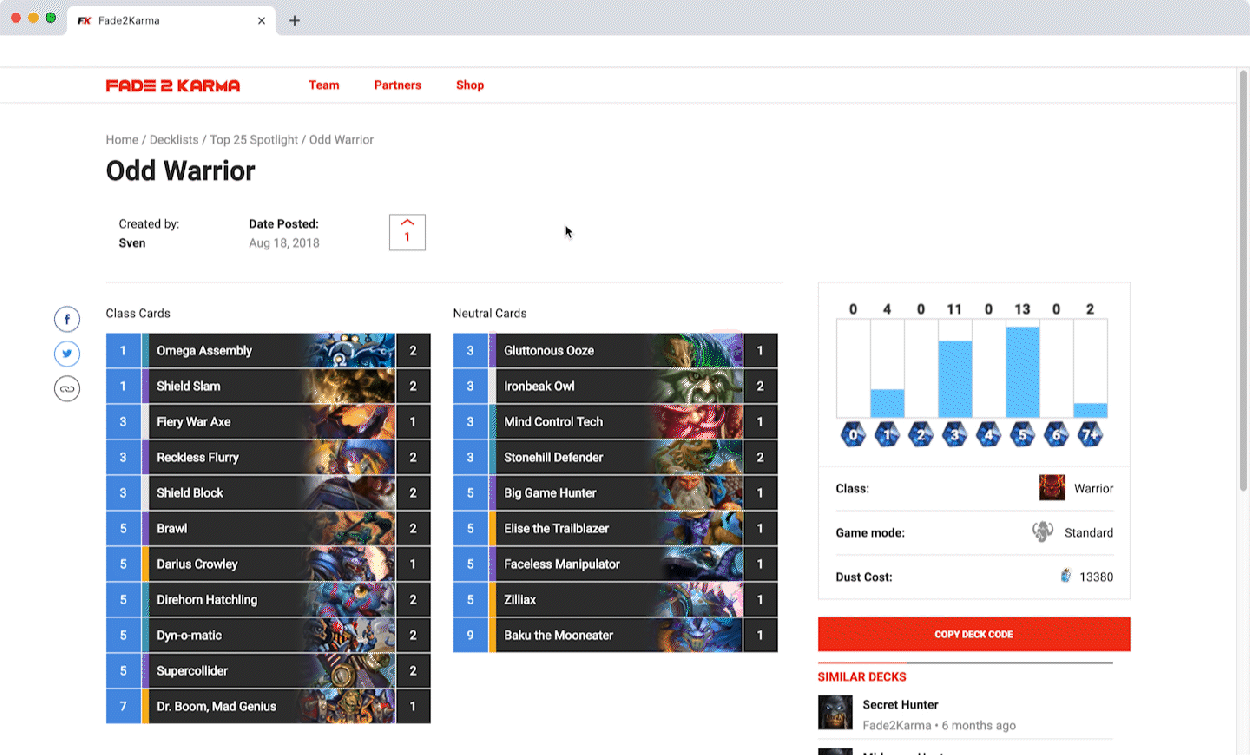Viewport: 1250px width, 755px height.
Task: Select Stonehill Defender card row
Action: point(615,457)
